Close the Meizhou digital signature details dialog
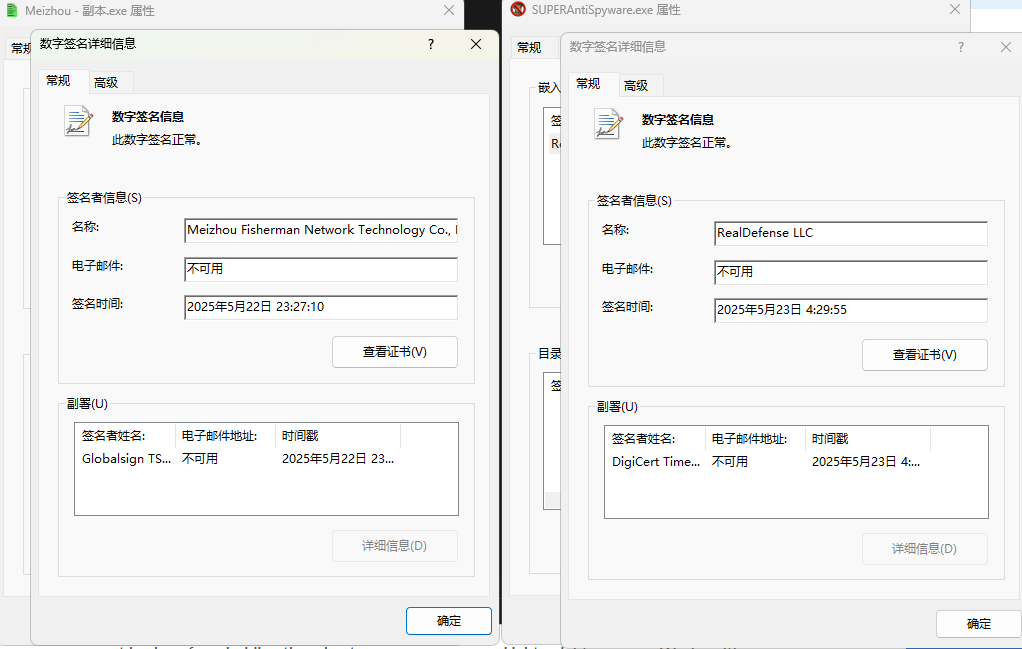 point(476,44)
